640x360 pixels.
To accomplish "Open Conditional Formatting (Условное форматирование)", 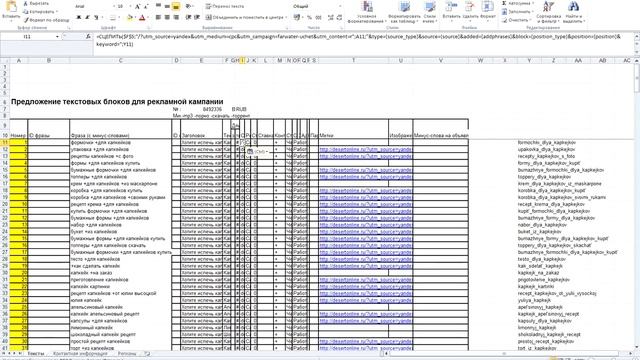I will coord(367,12).
